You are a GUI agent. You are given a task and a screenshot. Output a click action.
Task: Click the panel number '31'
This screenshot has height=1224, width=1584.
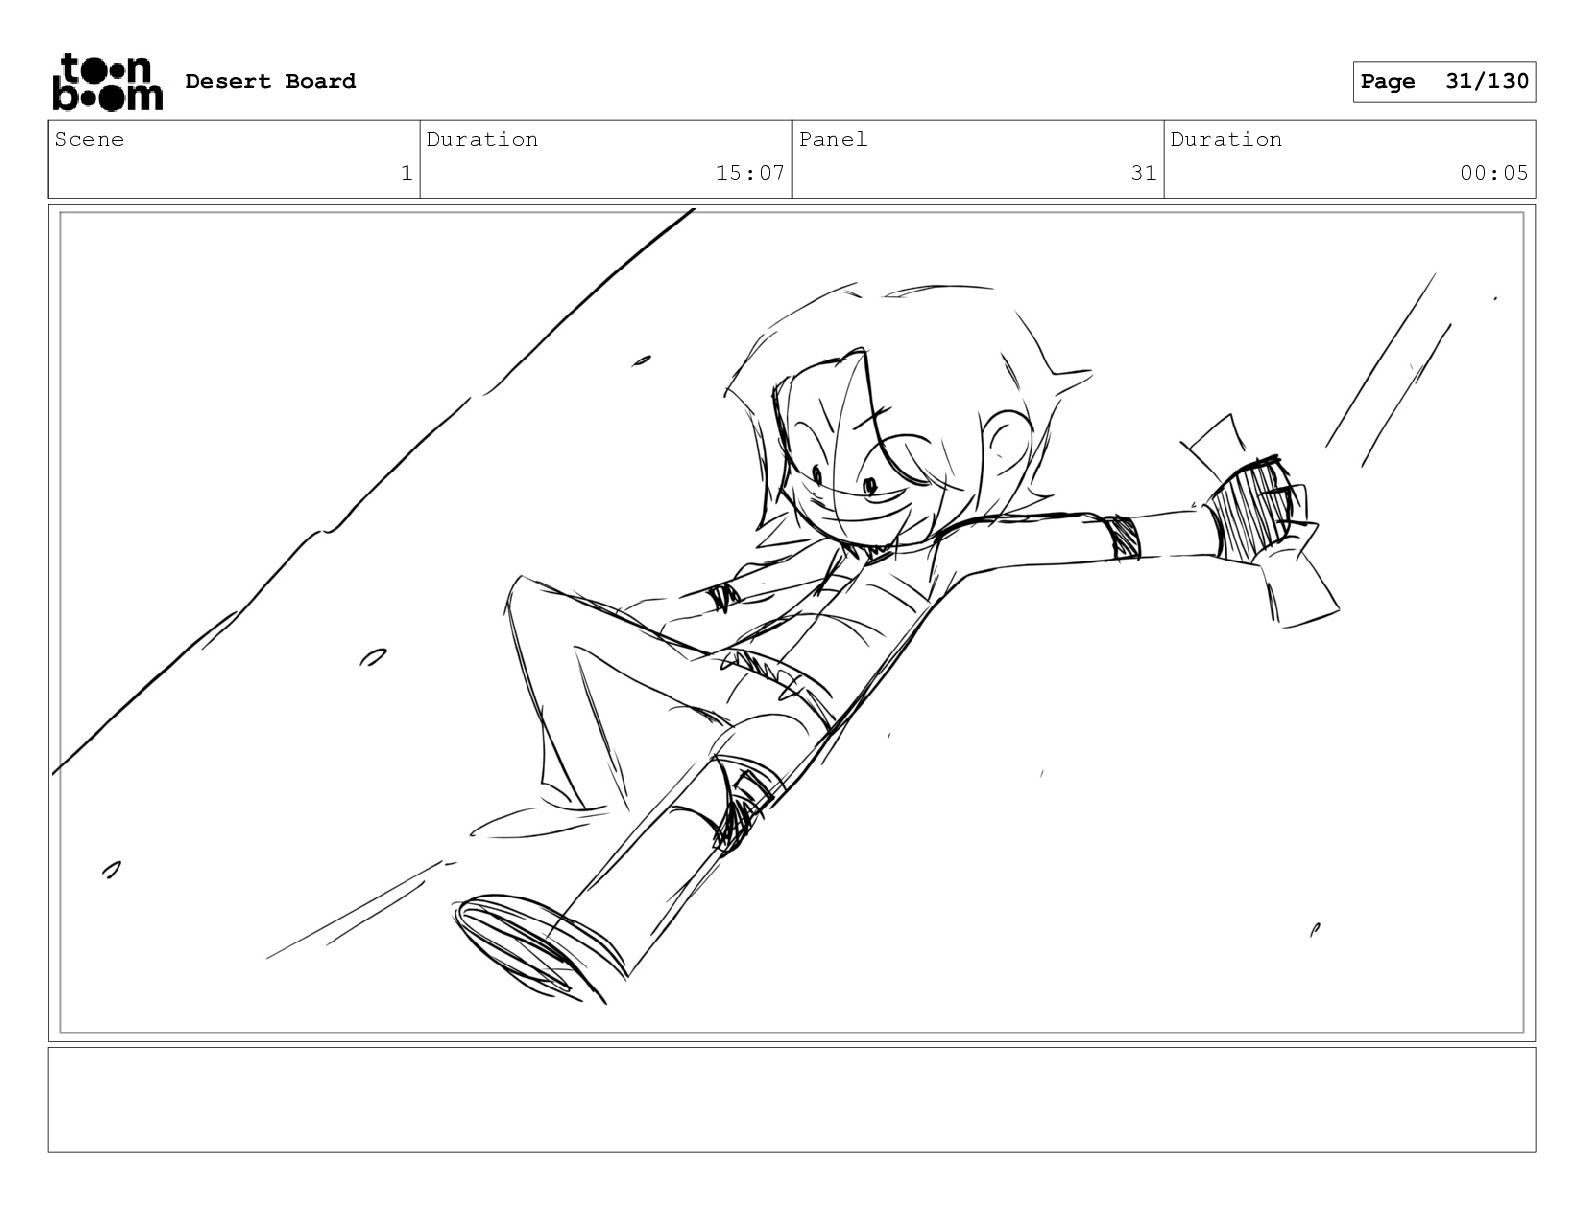[x=1143, y=173]
